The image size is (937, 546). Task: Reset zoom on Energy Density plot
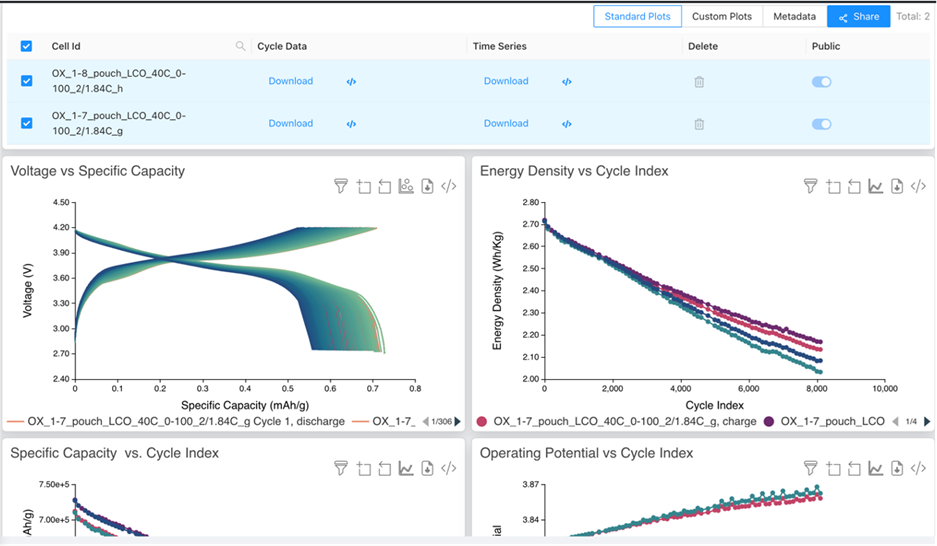(855, 186)
